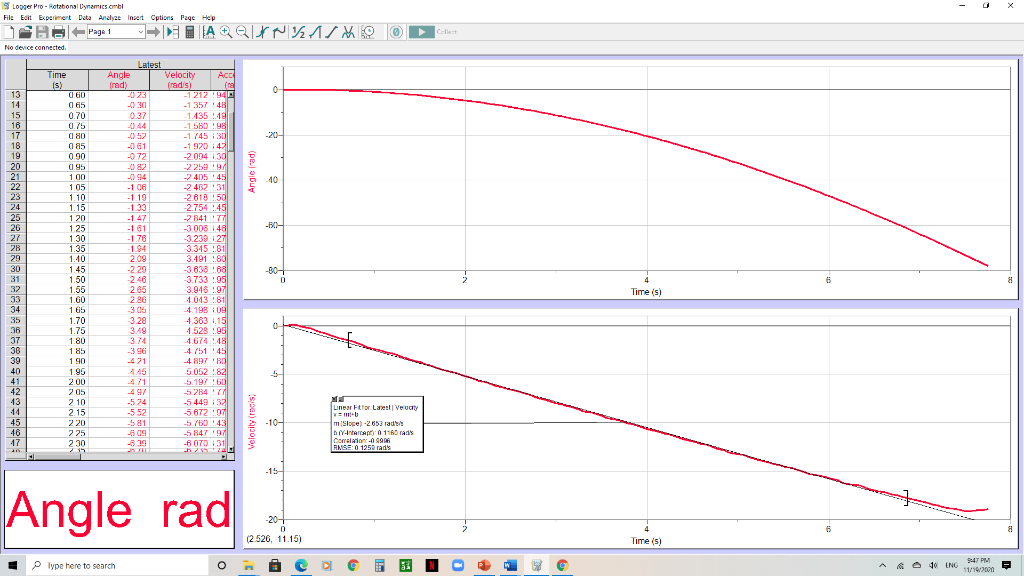Image resolution: width=1024 pixels, height=576 pixels.
Task: Zoom in on the graph
Action: pos(226,32)
